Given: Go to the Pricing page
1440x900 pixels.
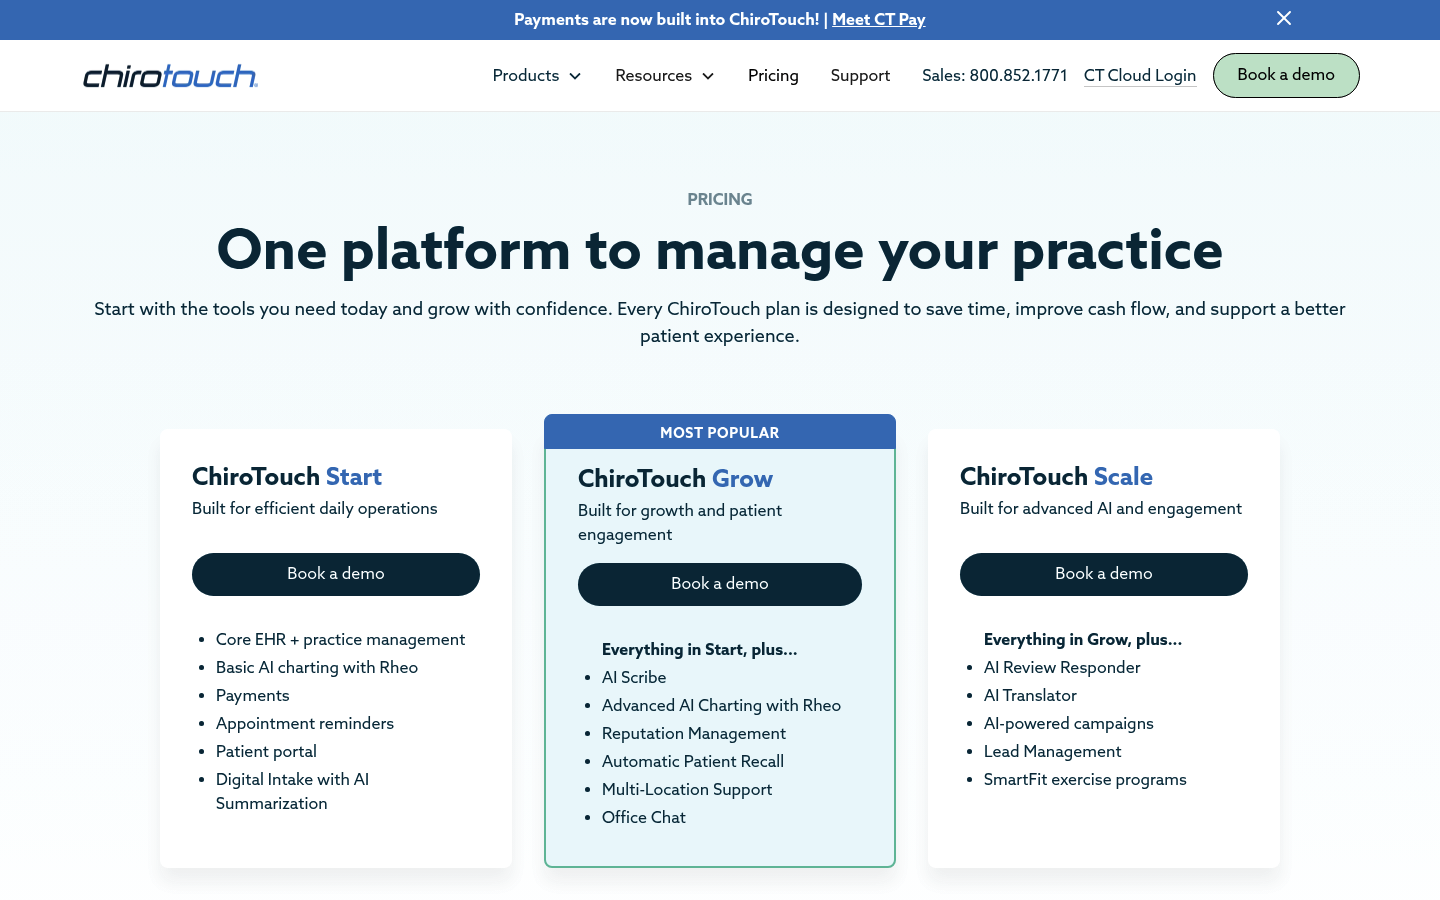Looking at the screenshot, I should pos(773,76).
